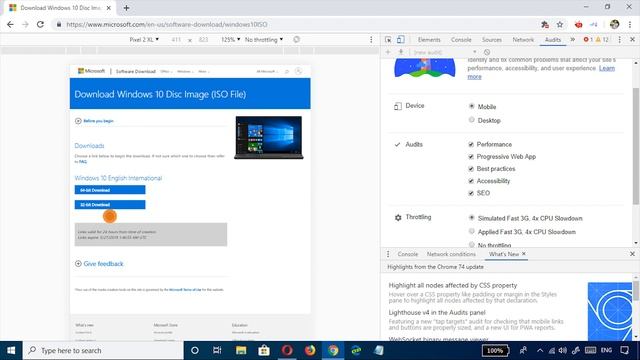The image size is (640, 360).
Task: Toggle the Progressive Web App checkbox
Action: pos(471,157)
